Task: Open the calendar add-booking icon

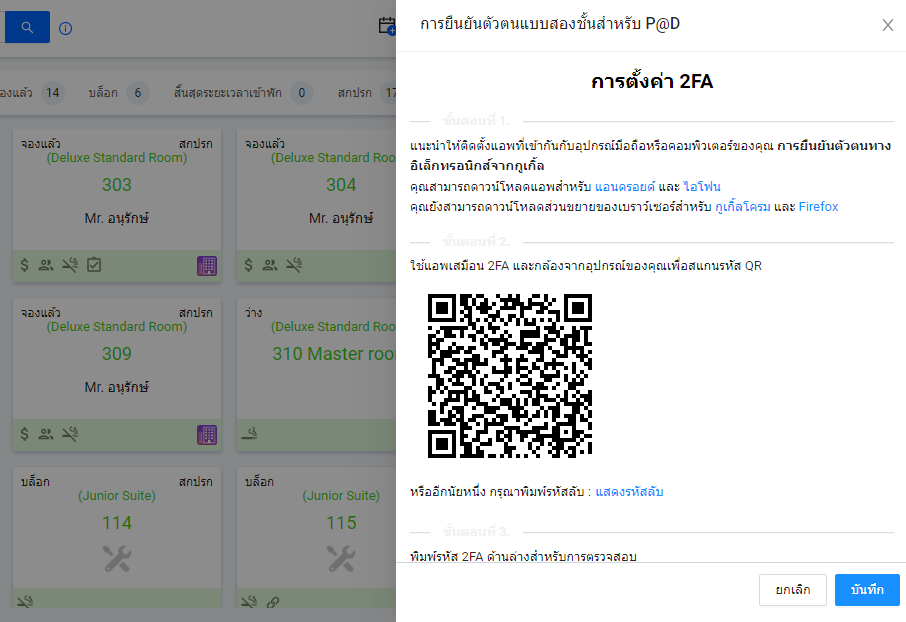Action: point(387,26)
